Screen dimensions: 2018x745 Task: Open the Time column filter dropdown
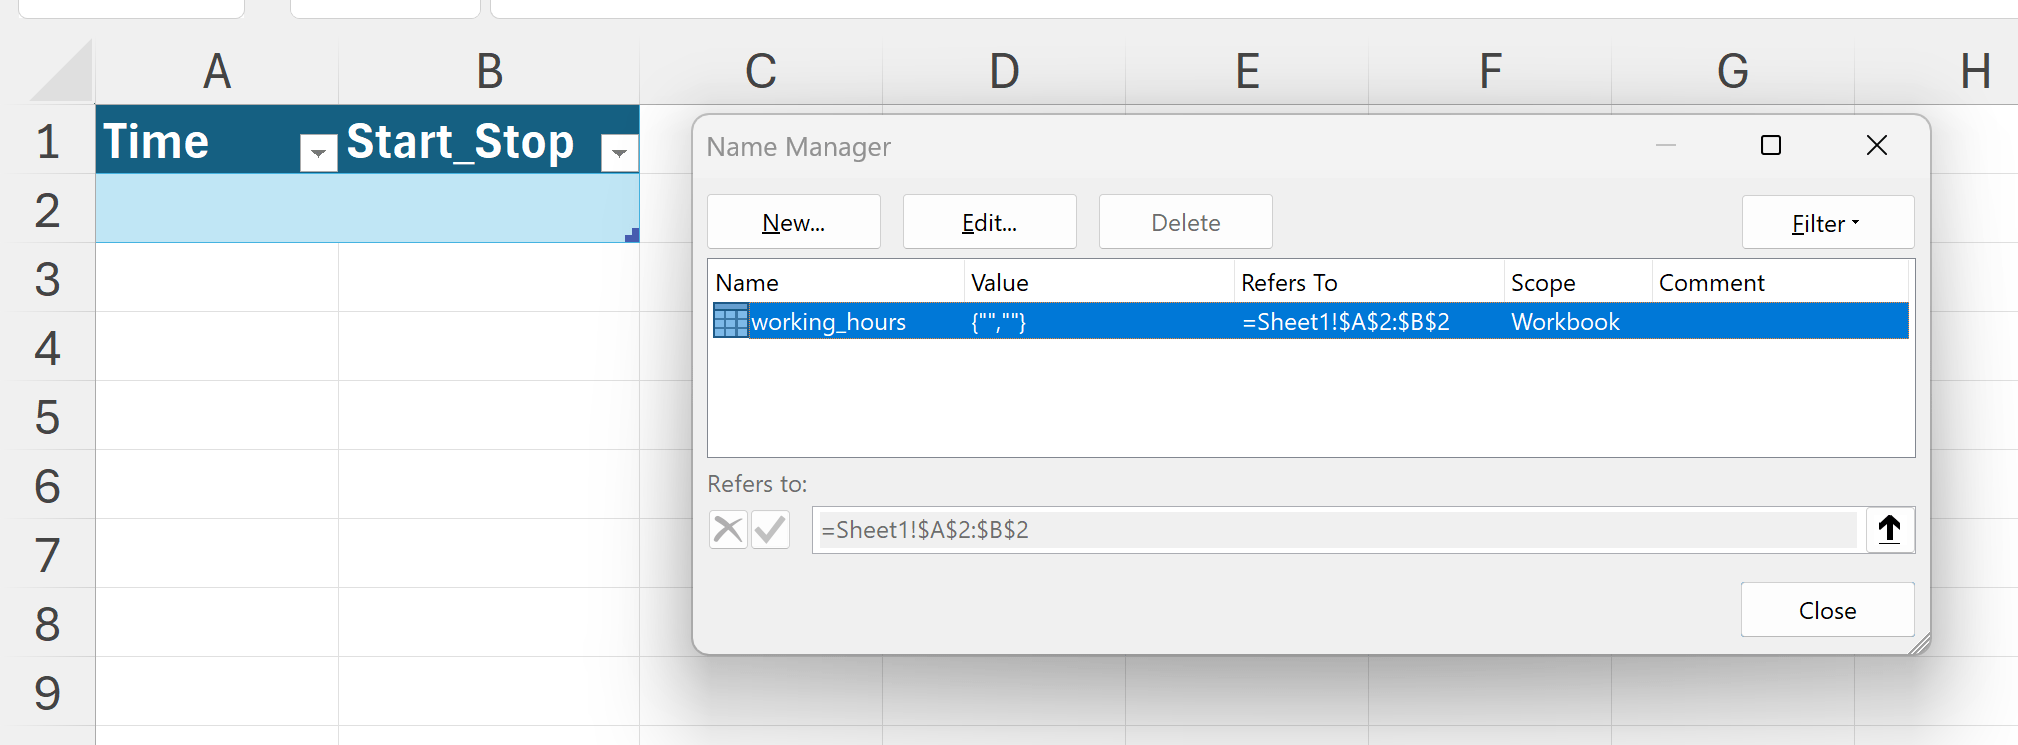pyautogui.click(x=319, y=152)
